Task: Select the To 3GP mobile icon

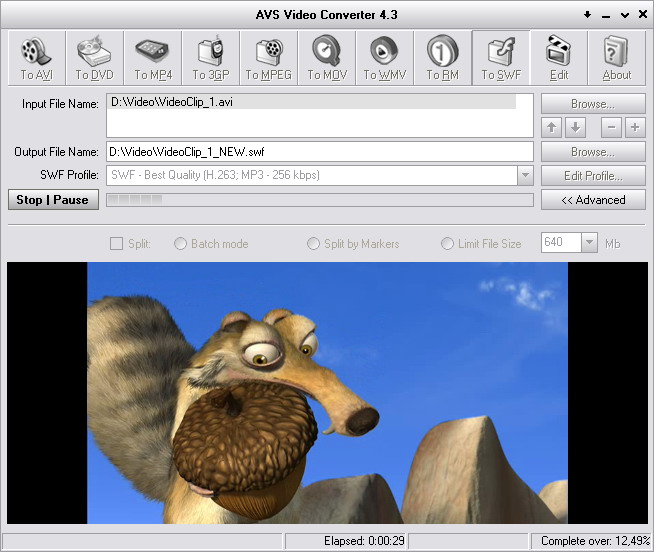Action: (210, 58)
